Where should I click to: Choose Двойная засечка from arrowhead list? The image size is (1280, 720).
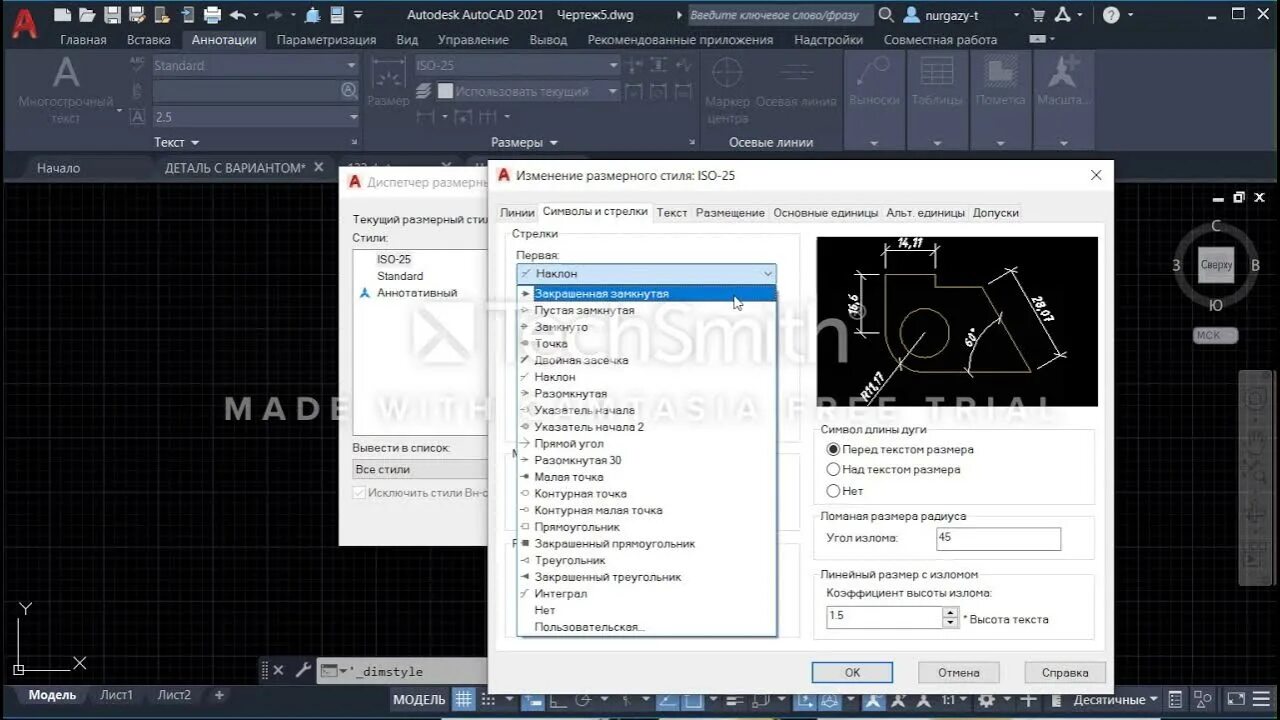pyautogui.click(x=646, y=360)
